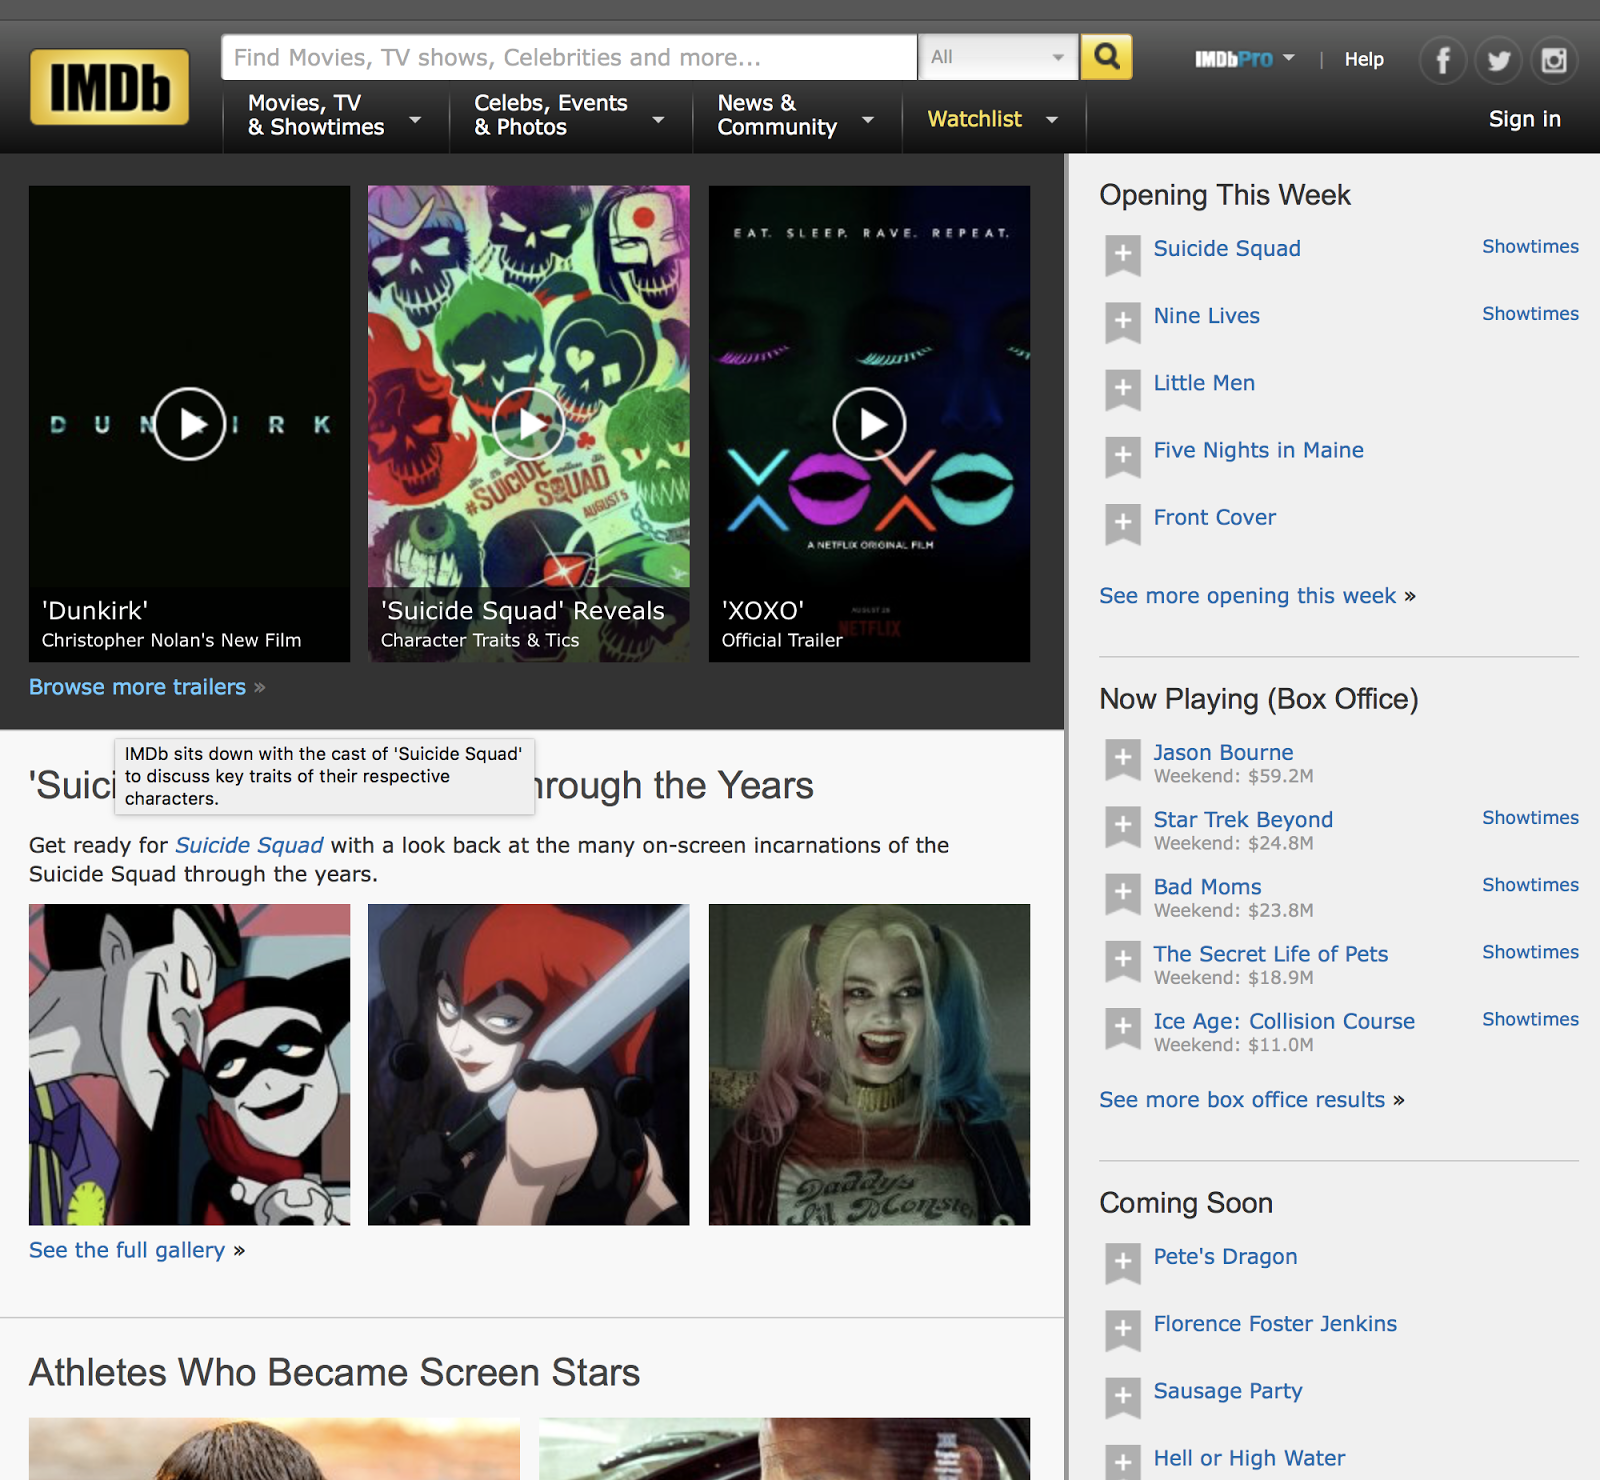Image resolution: width=1600 pixels, height=1480 pixels.
Task: Open the search category 'All' dropdown
Action: tap(998, 57)
